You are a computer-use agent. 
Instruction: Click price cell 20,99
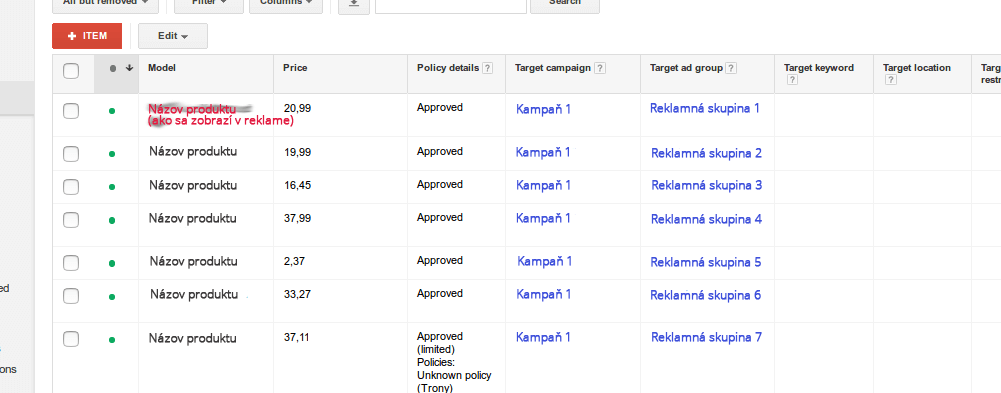click(x=297, y=108)
